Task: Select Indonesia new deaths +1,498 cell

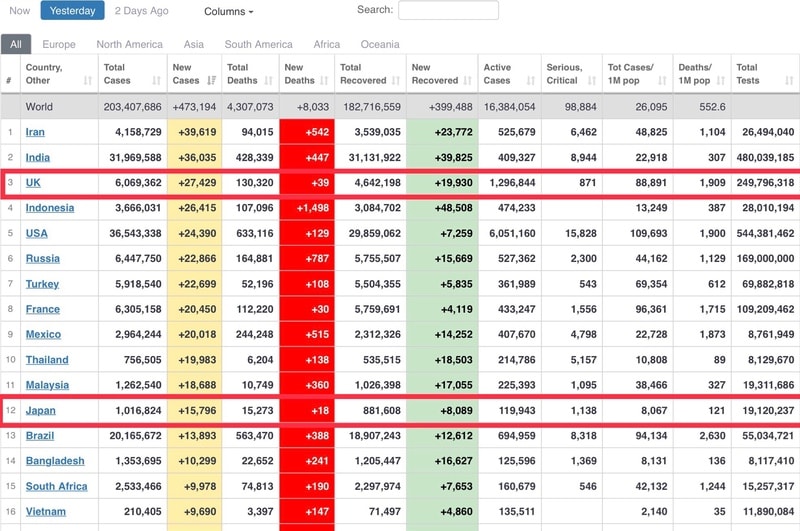Action: [x=307, y=208]
